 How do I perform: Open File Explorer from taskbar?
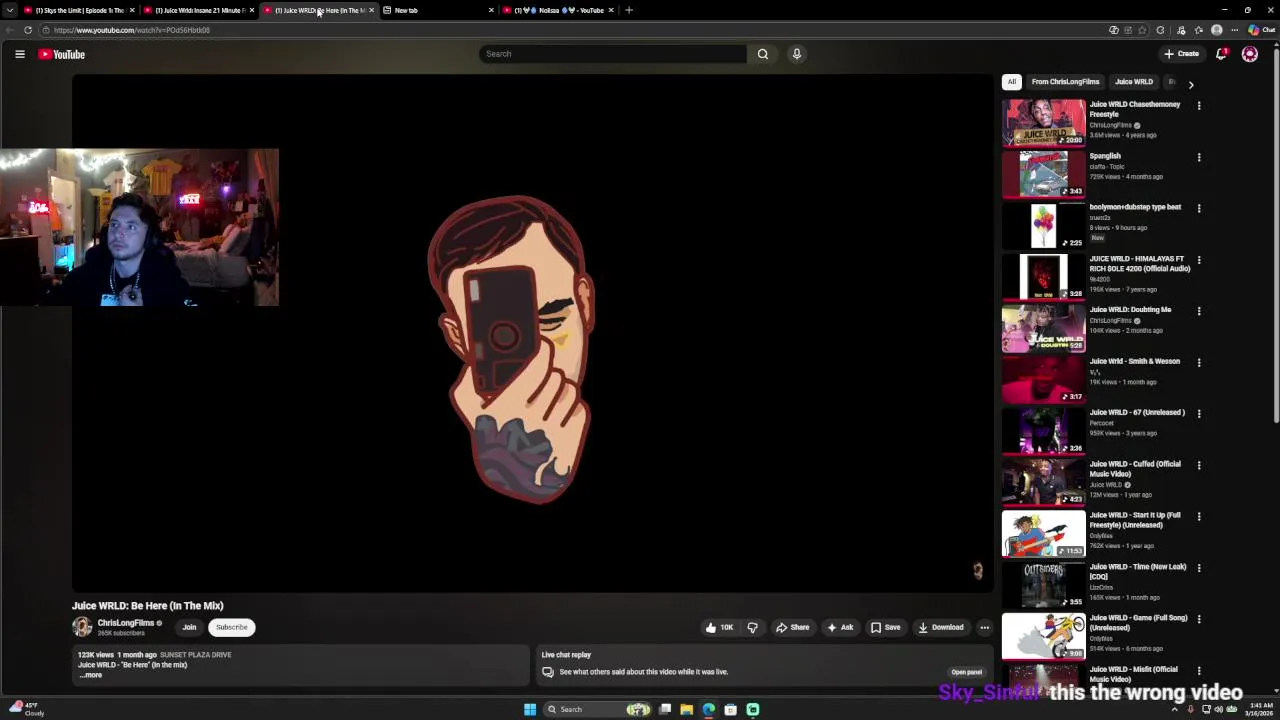point(687,710)
